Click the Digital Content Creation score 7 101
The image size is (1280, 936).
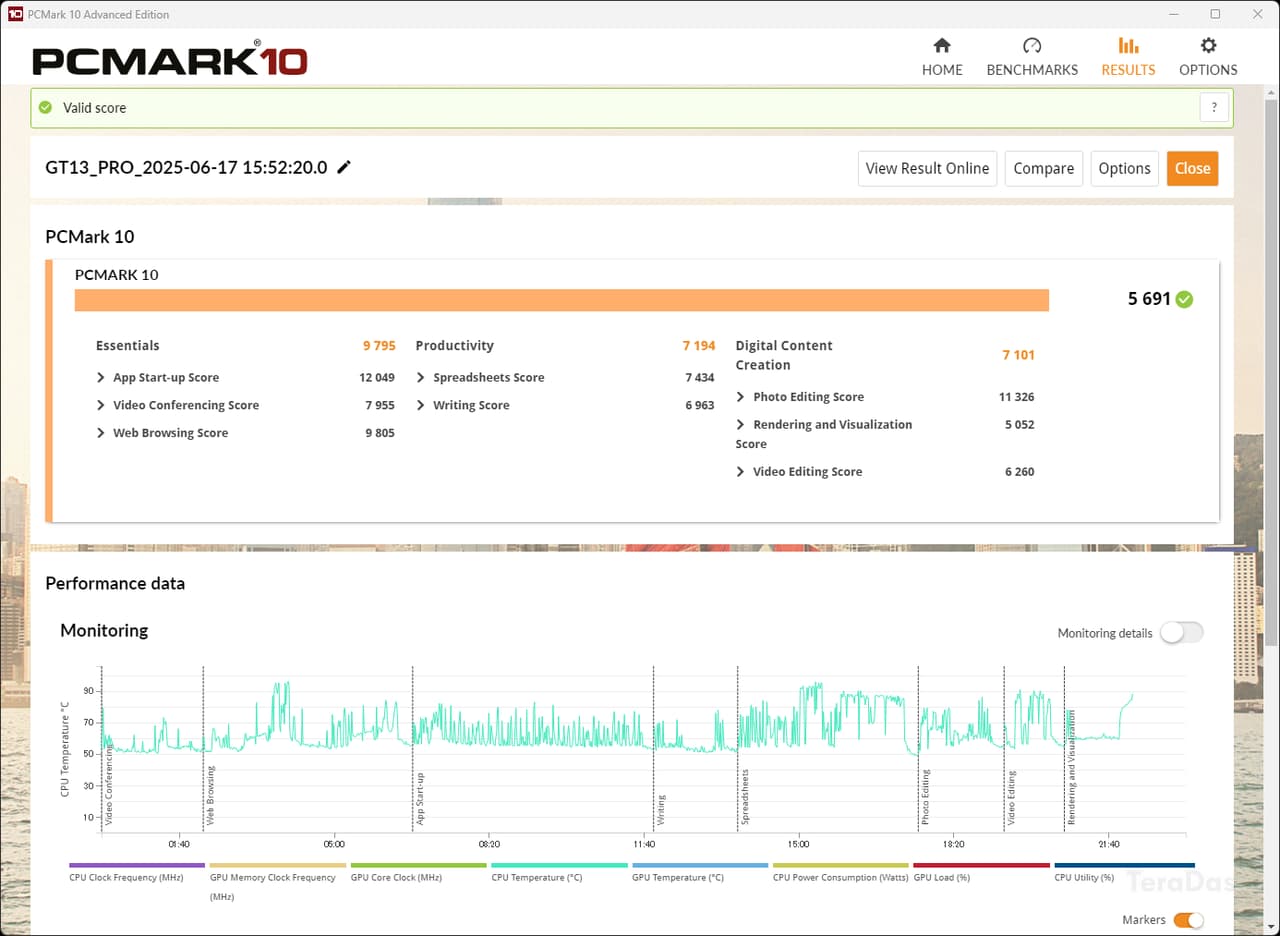click(1019, 355)
